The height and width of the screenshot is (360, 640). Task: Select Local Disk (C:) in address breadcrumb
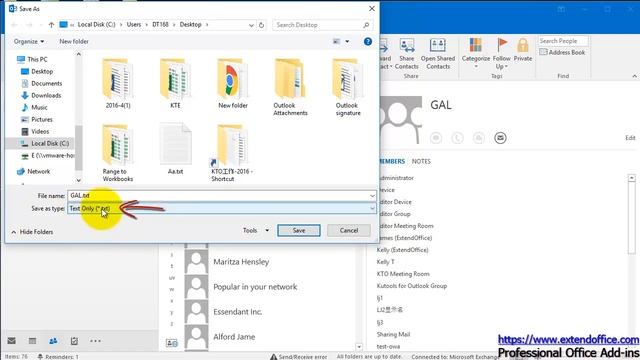coord(96,24)
